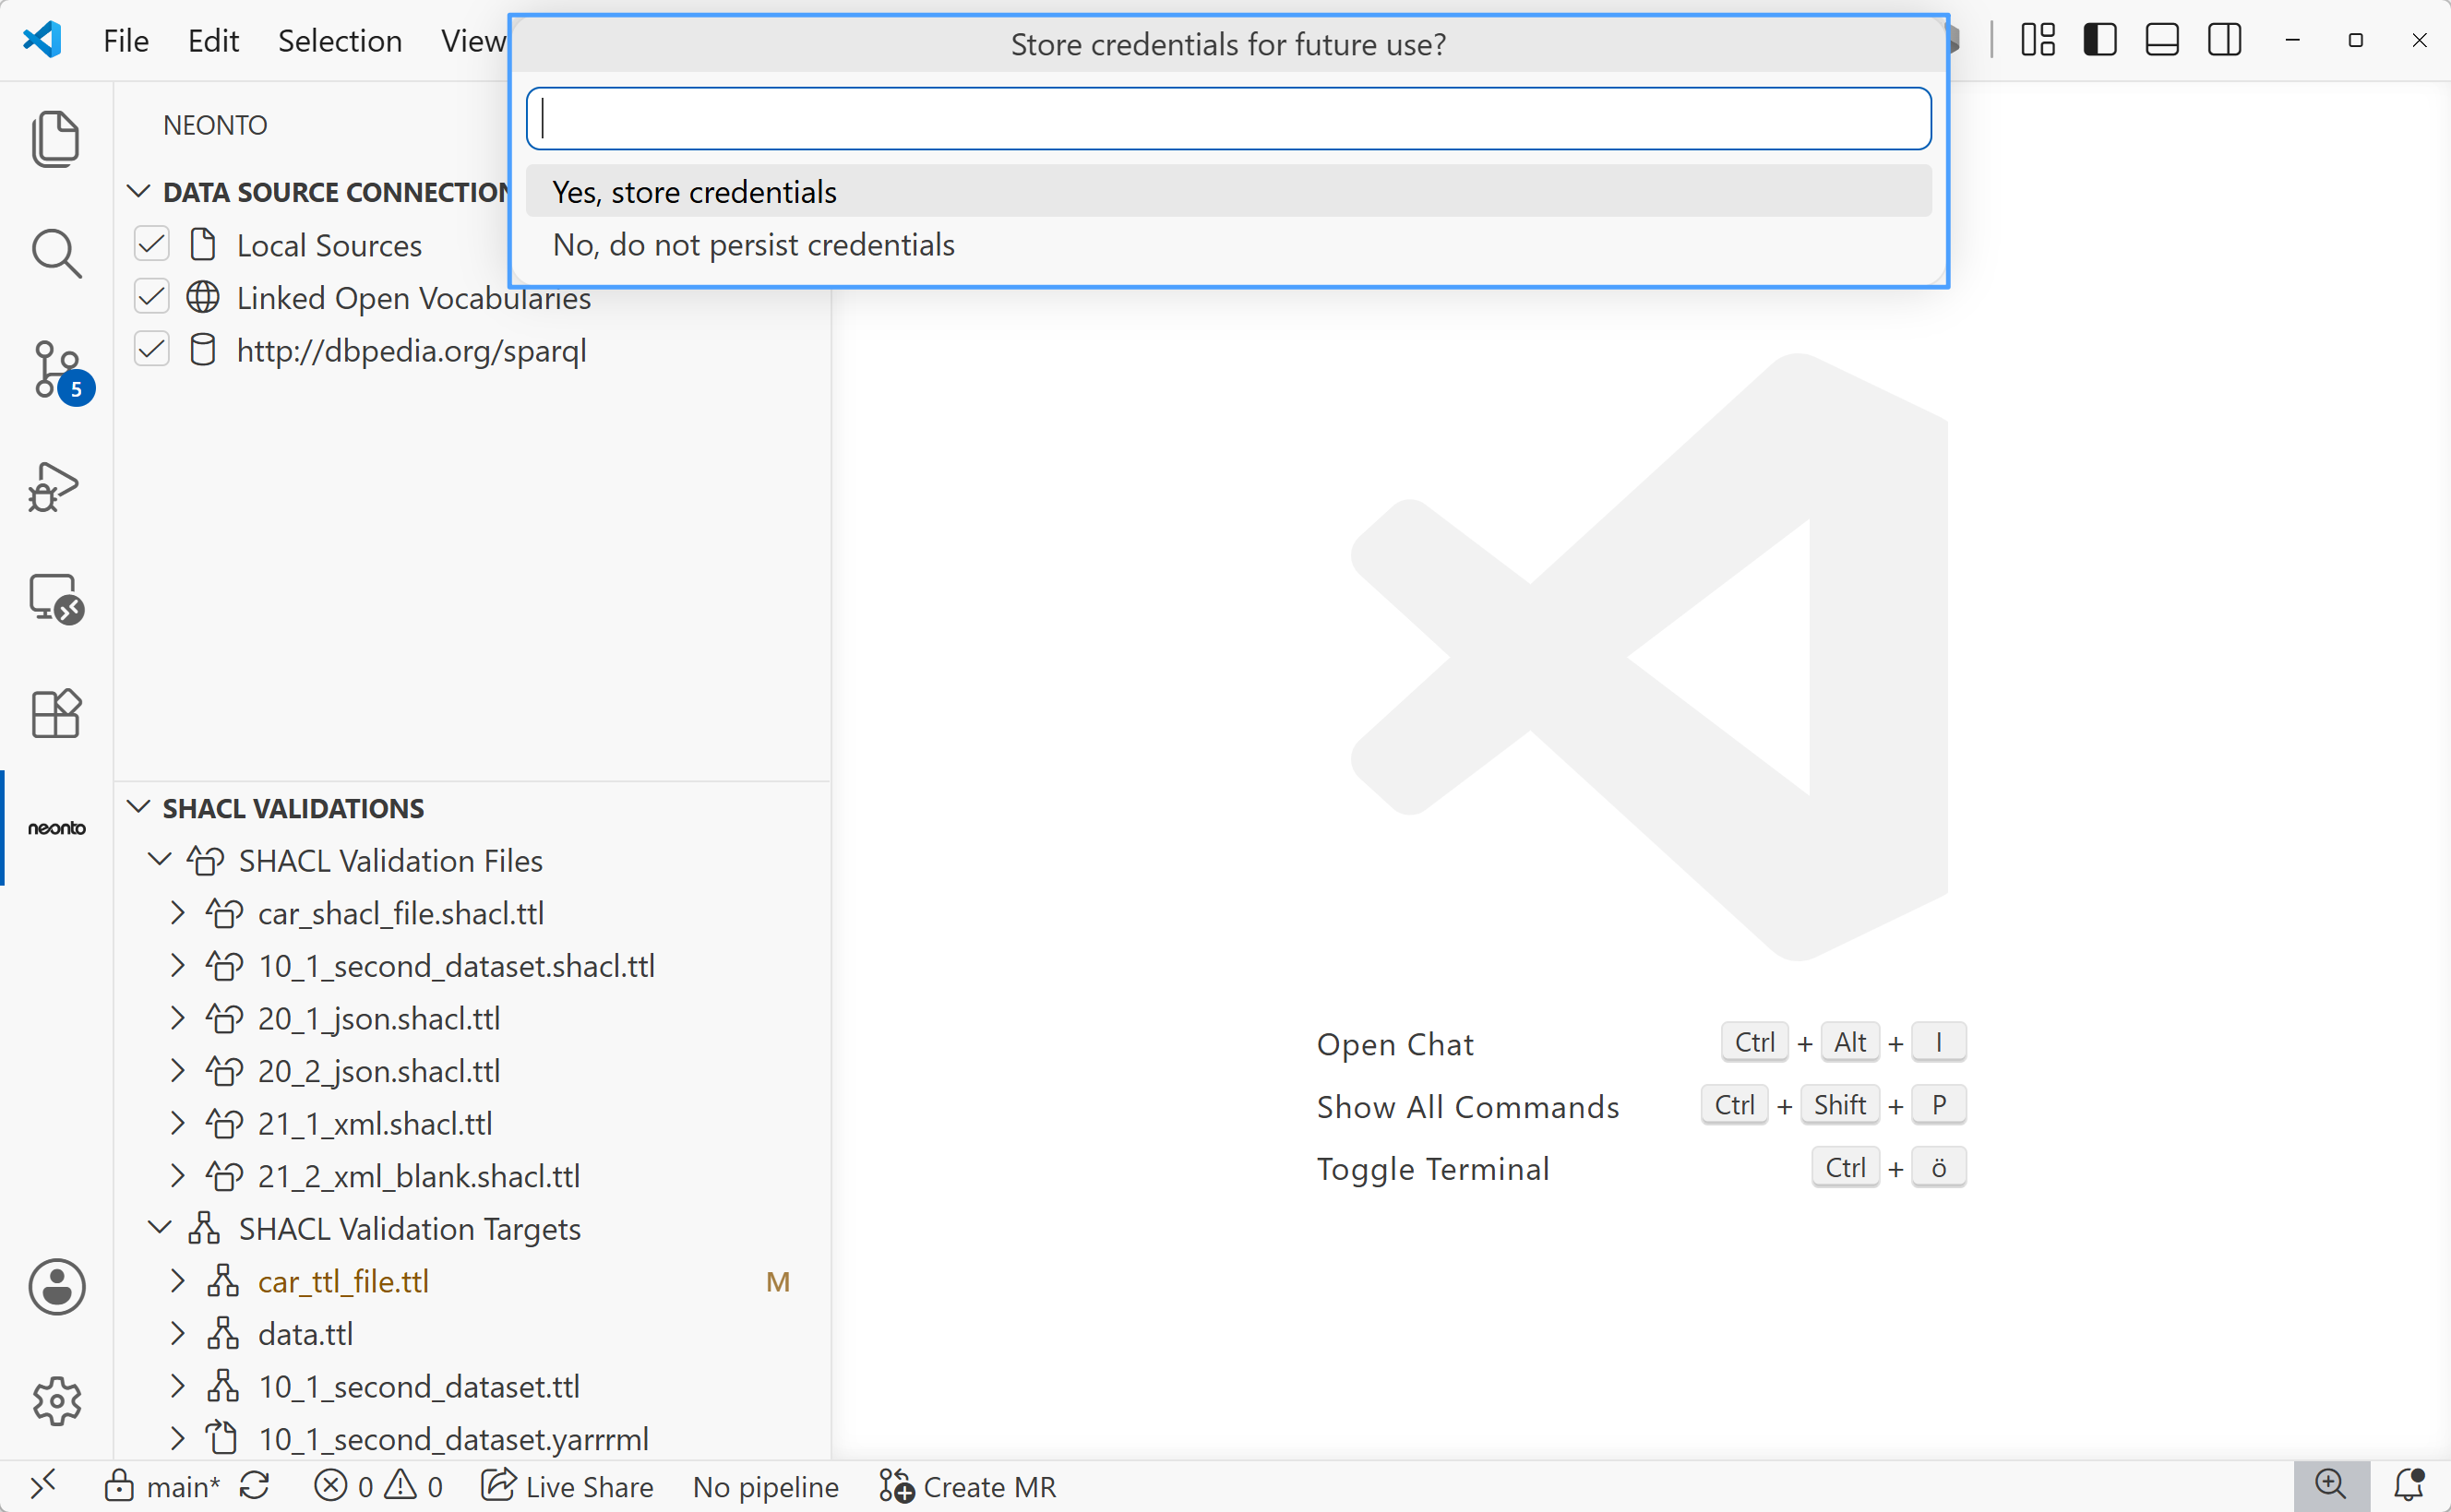The width and height of the screenshot is (2451, 1512).
Task: Open the Selection menu
Action: tap(340, 40)
